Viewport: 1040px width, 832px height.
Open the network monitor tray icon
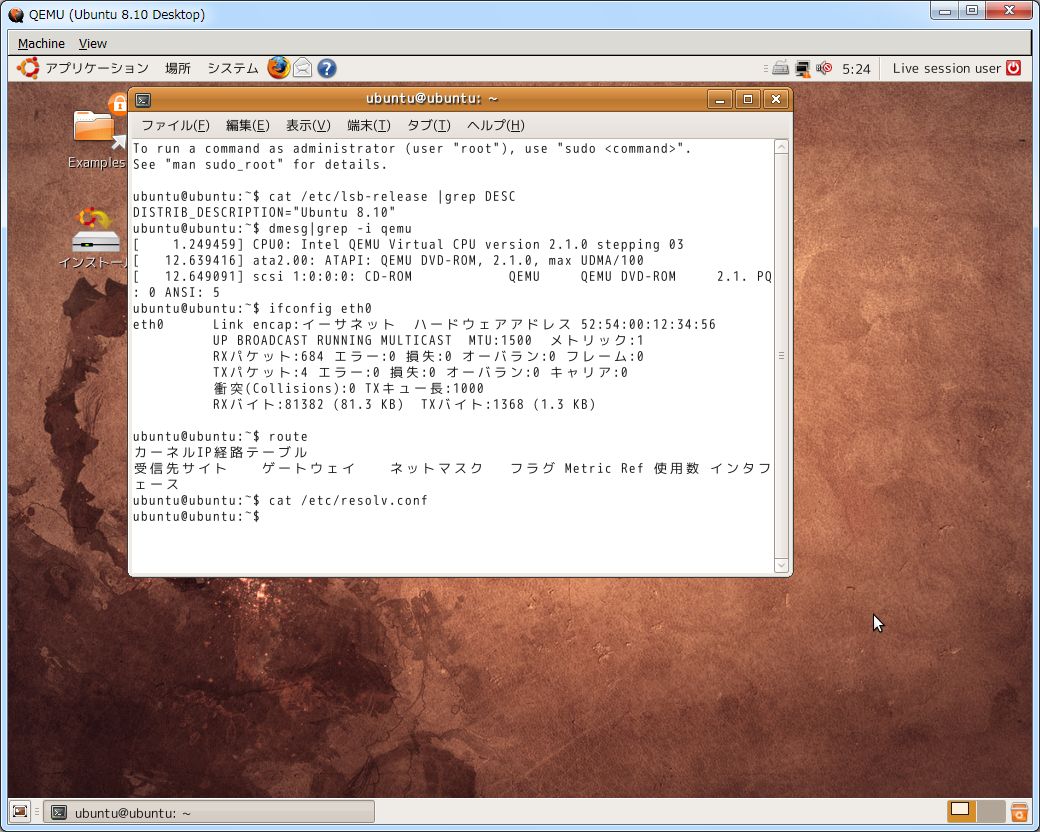tap(803, 68)
